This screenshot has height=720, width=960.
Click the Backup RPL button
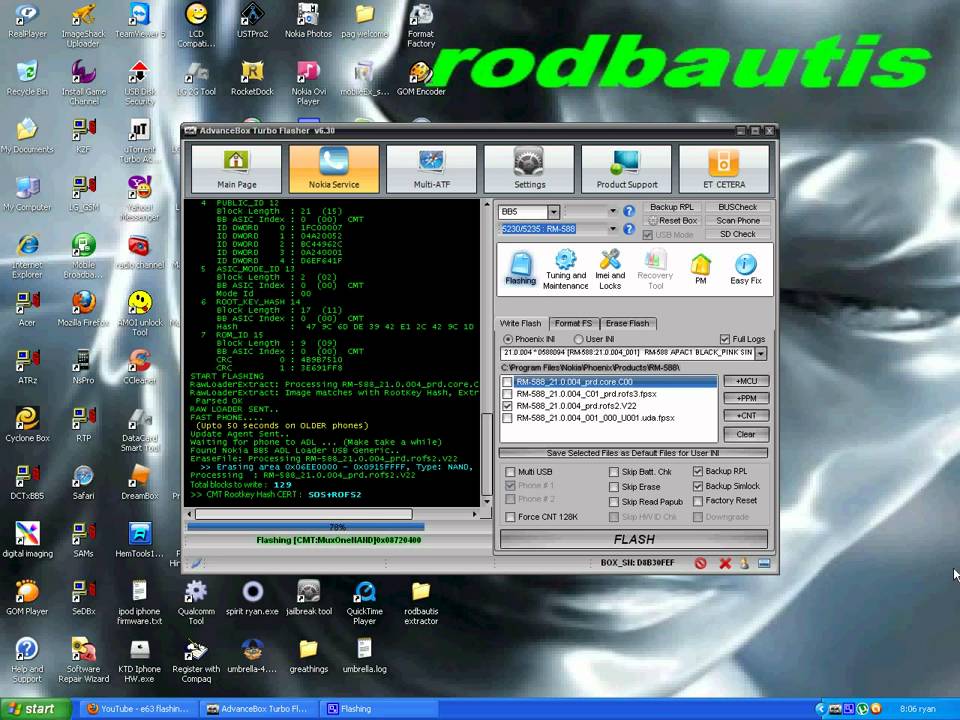[x=672, y=207]
